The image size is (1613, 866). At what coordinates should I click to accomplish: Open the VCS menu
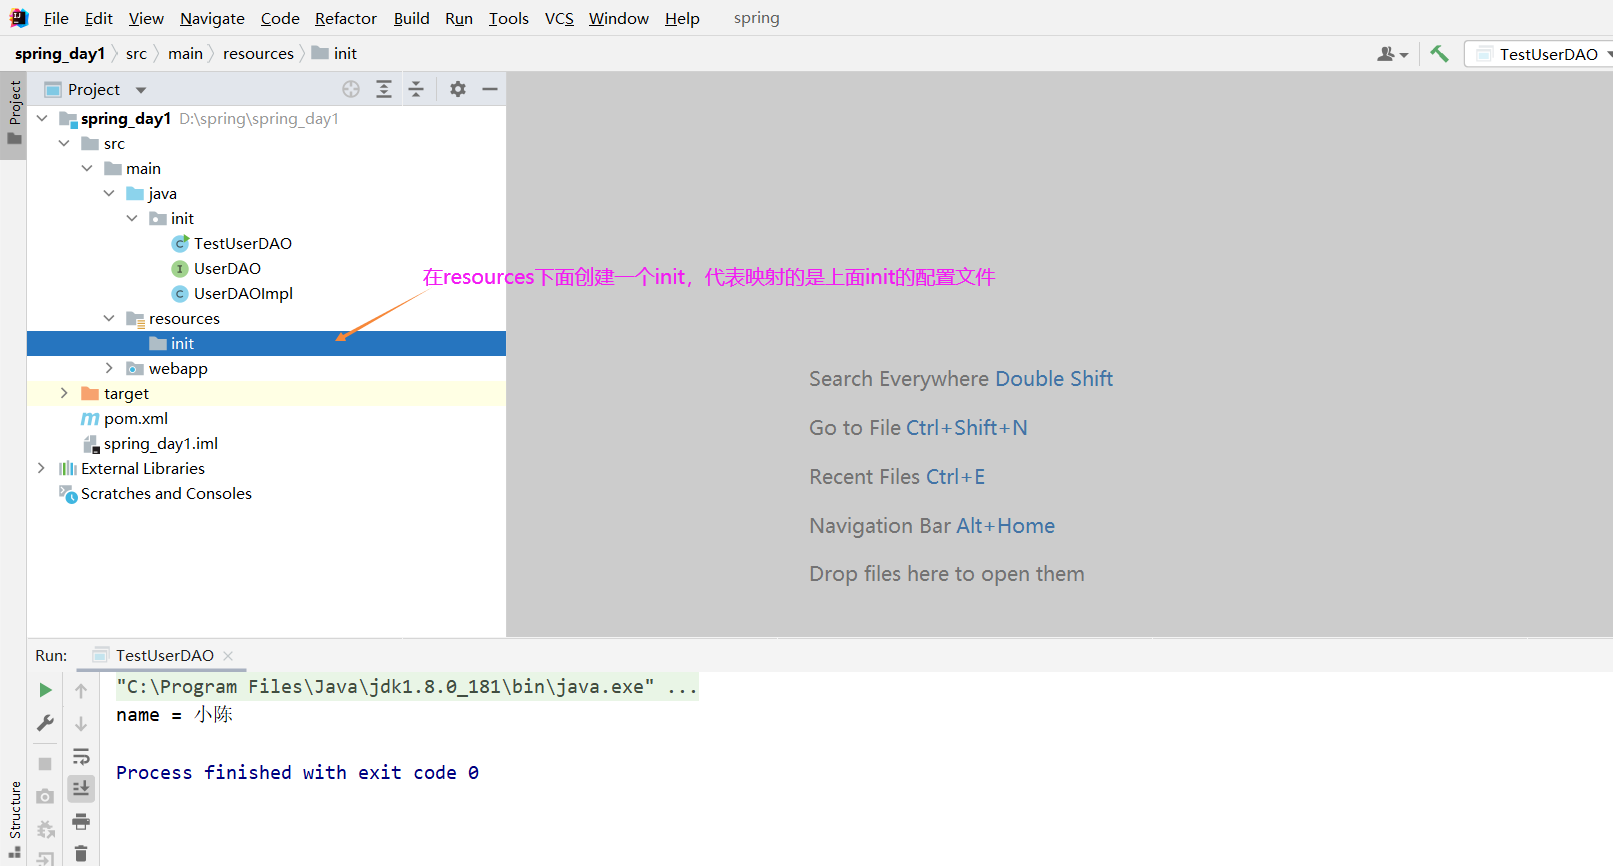(x=559, y=18)
